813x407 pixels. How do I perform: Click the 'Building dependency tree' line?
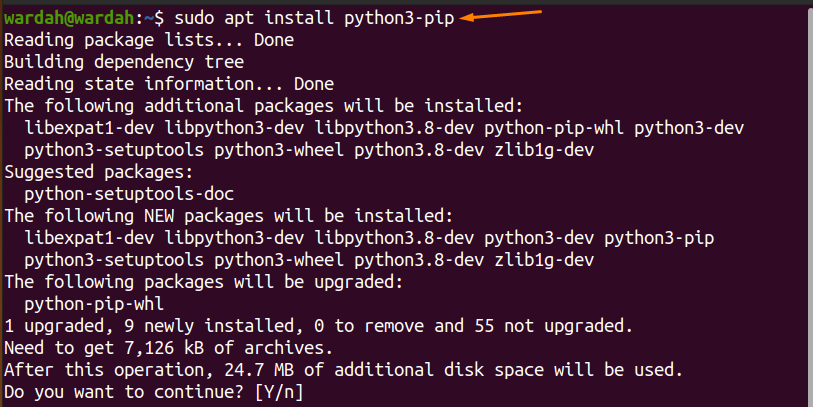coord(124,62)
